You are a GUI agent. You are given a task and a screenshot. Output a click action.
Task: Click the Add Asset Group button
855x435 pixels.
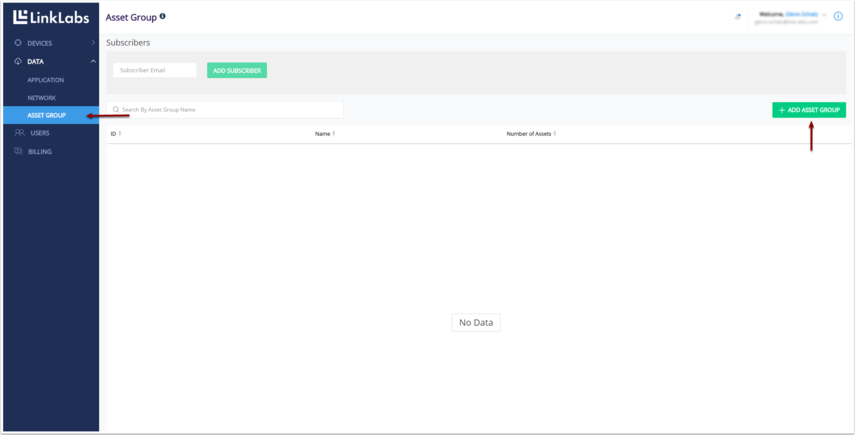point(809,110)
